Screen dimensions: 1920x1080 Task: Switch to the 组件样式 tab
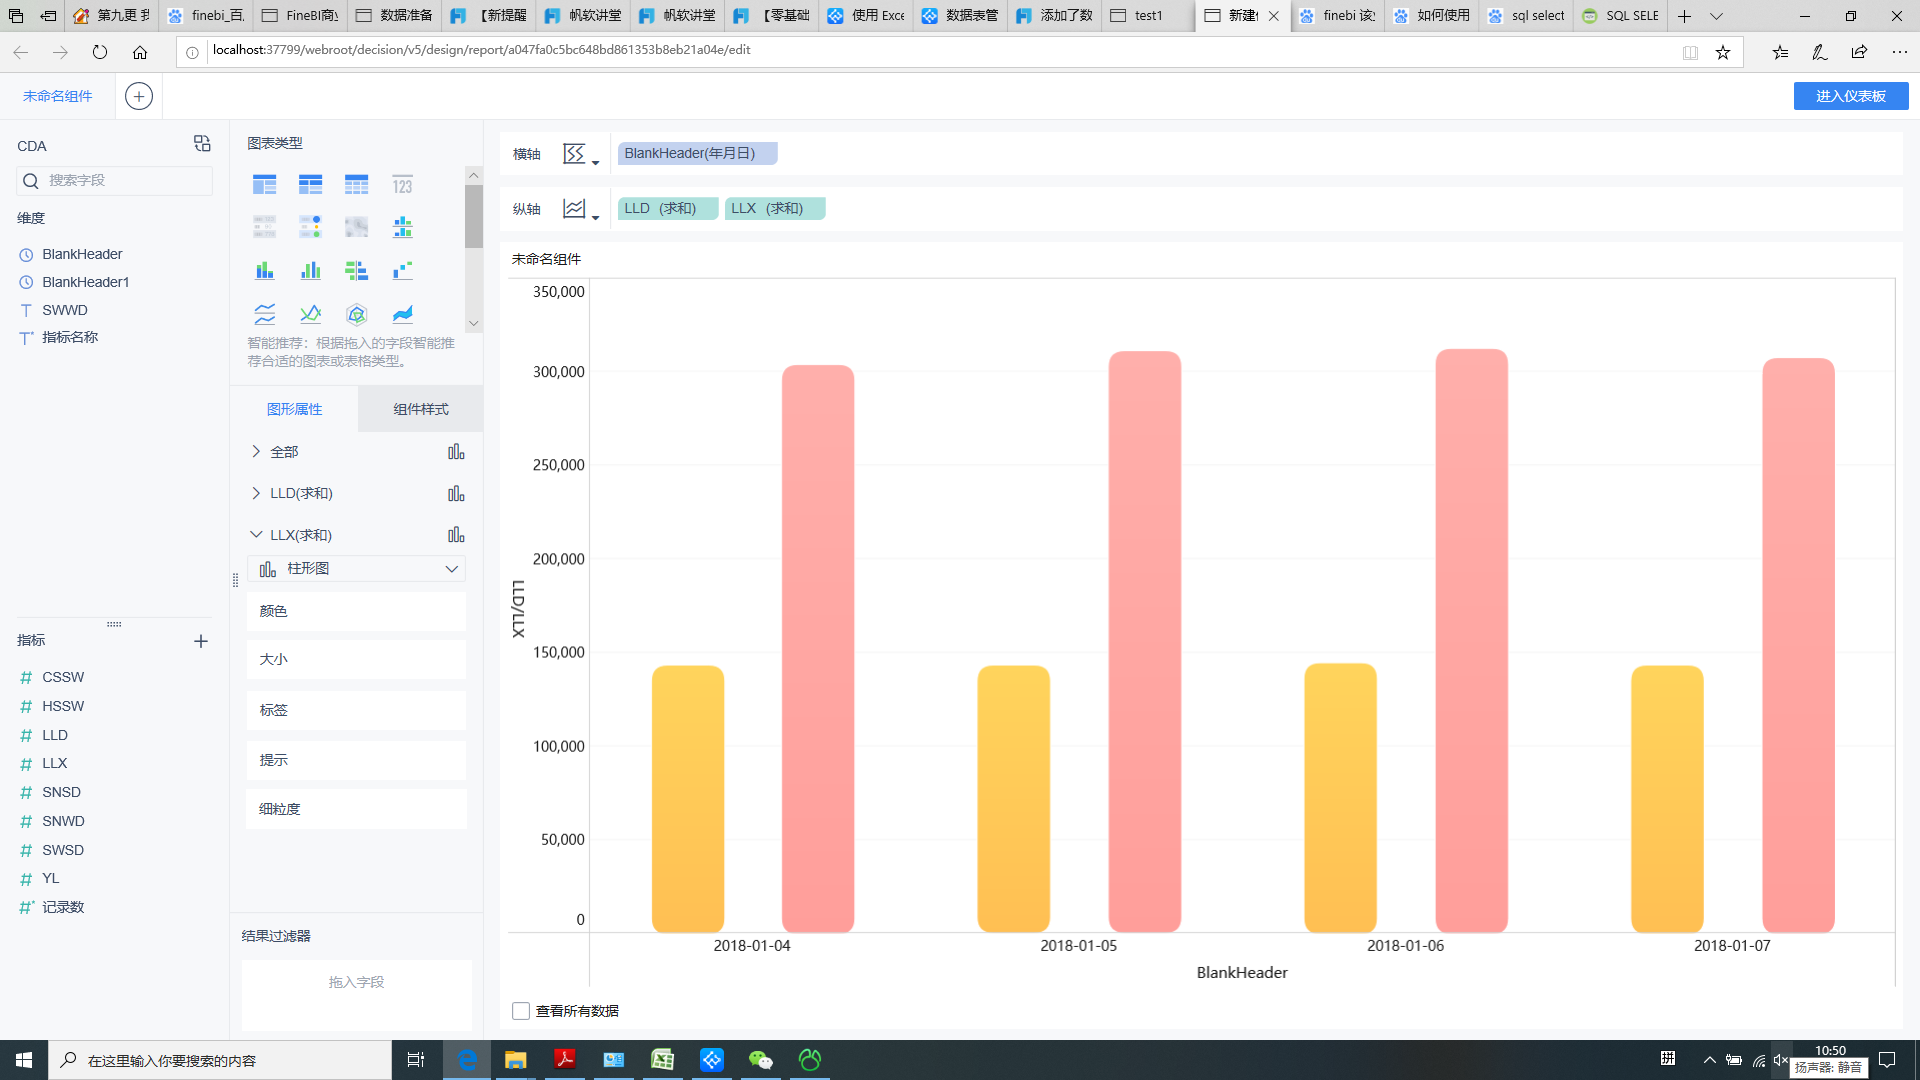tap(420, 409)
